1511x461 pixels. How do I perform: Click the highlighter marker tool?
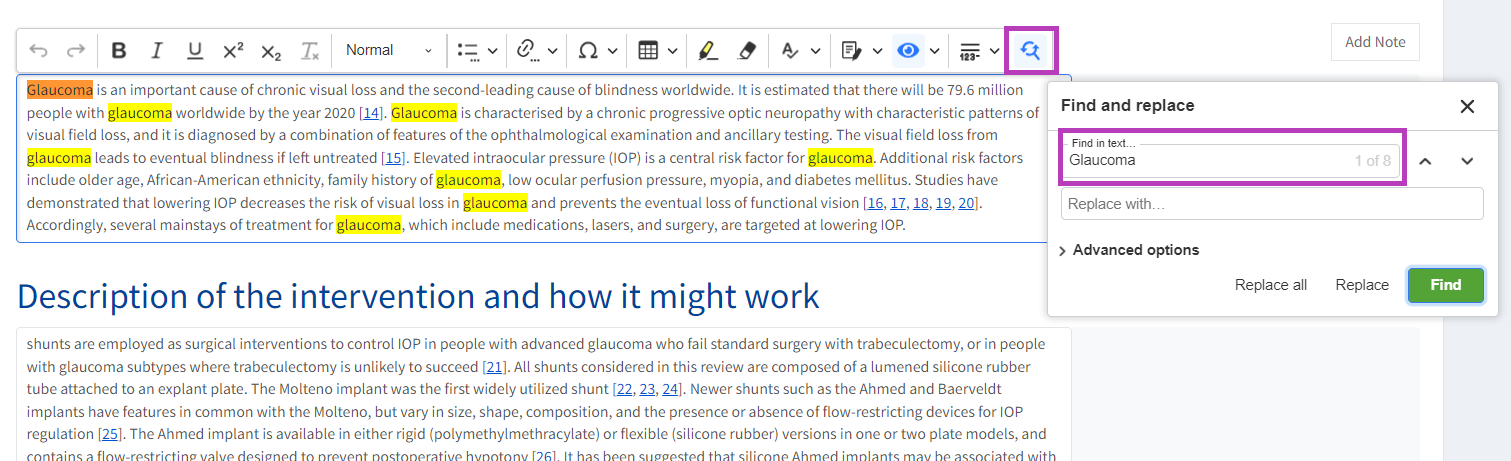(x=707, y=51)
